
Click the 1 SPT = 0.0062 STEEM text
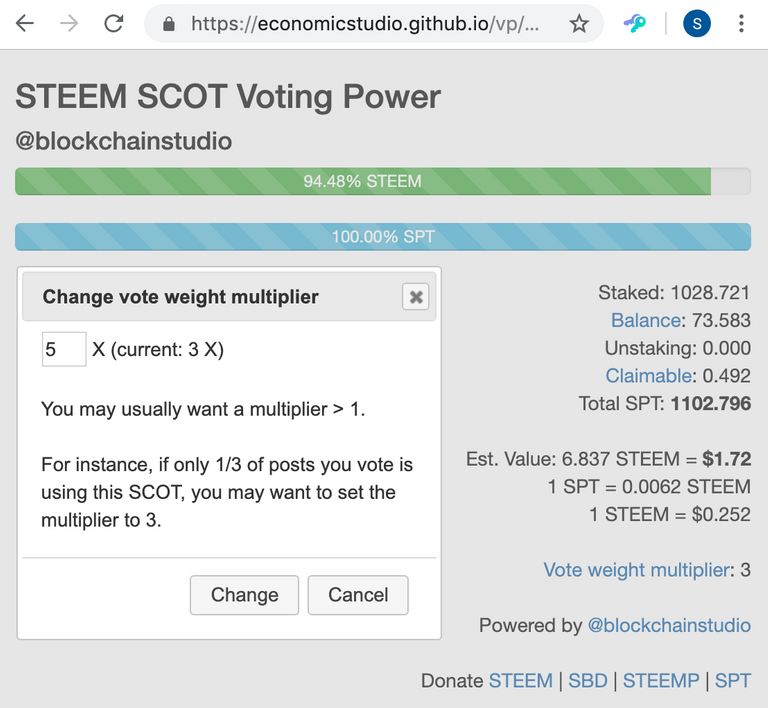coord(649,487)
